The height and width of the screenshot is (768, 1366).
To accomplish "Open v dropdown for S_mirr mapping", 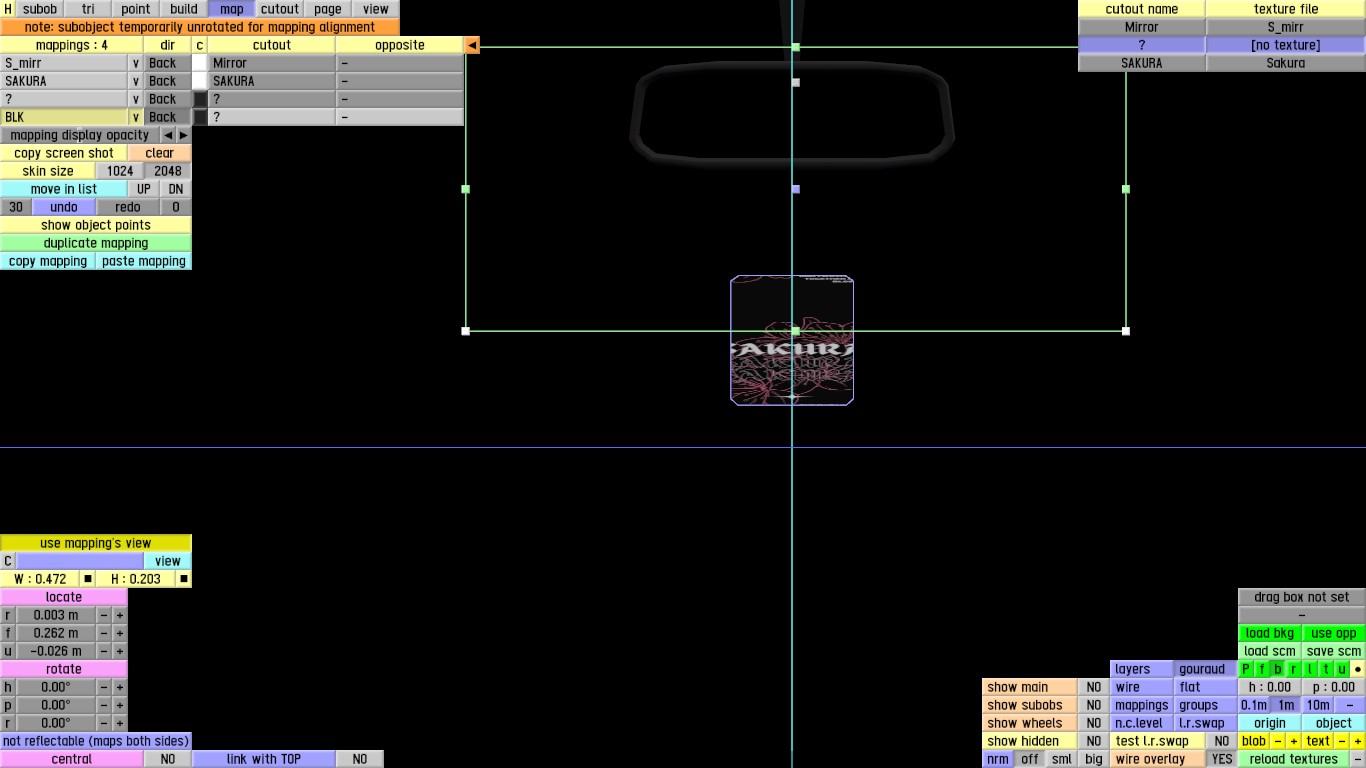I will (x=136, y=63).
